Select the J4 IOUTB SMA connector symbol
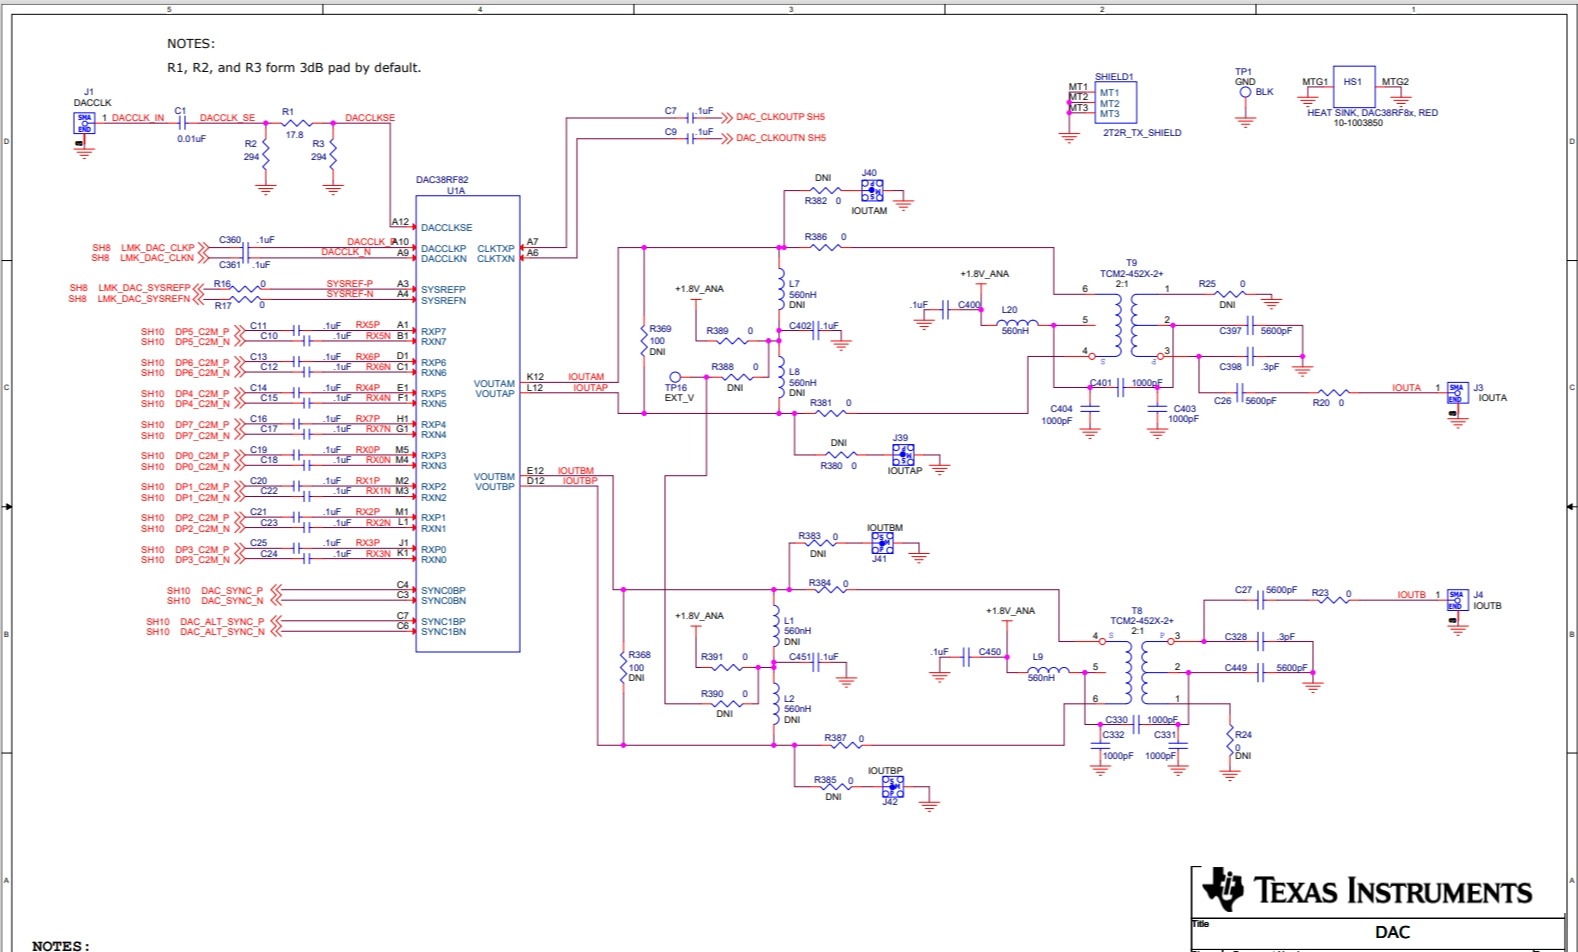The height and width of the screenshot is (952, 1578). 1457,600
